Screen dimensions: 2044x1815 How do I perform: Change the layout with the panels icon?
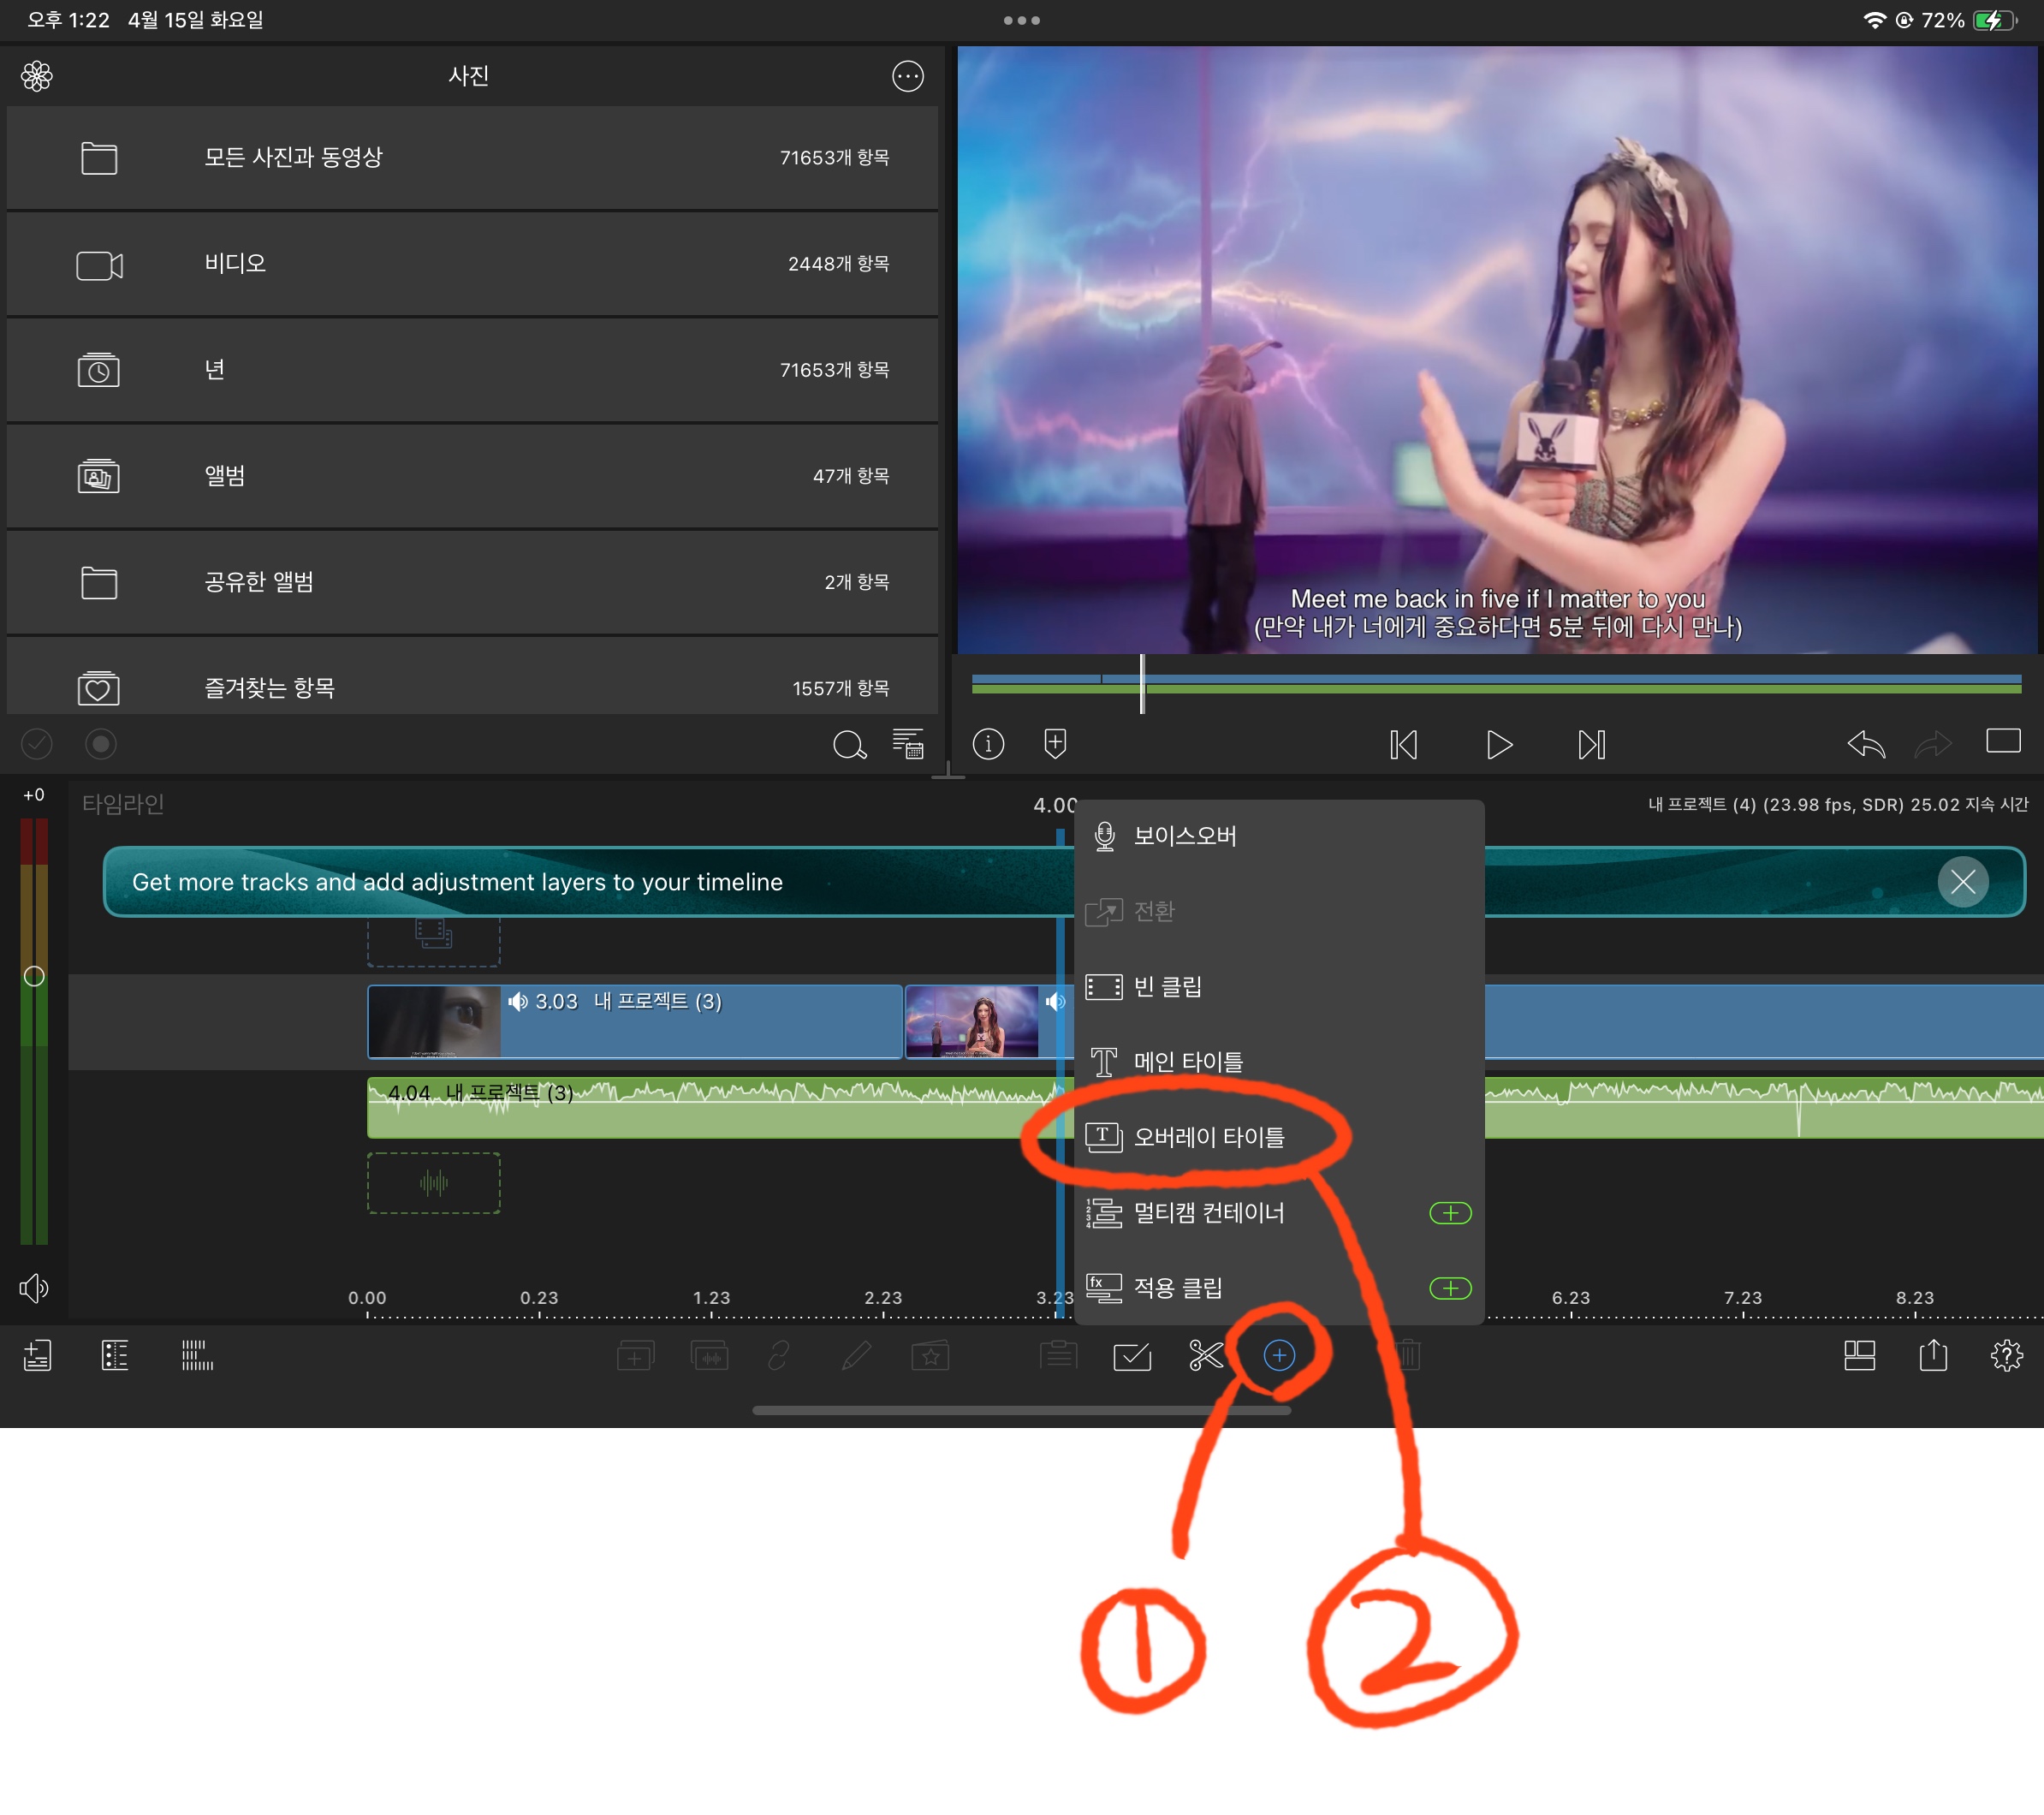1859,1356
